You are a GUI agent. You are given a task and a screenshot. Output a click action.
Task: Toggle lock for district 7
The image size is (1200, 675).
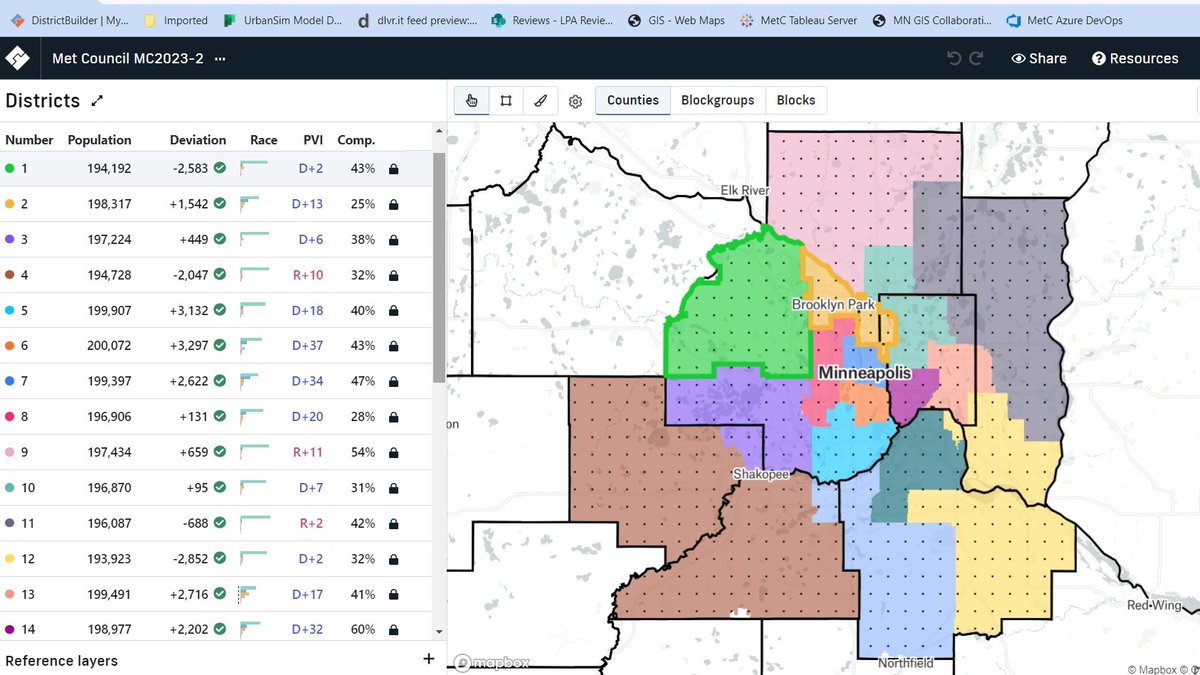393,382
